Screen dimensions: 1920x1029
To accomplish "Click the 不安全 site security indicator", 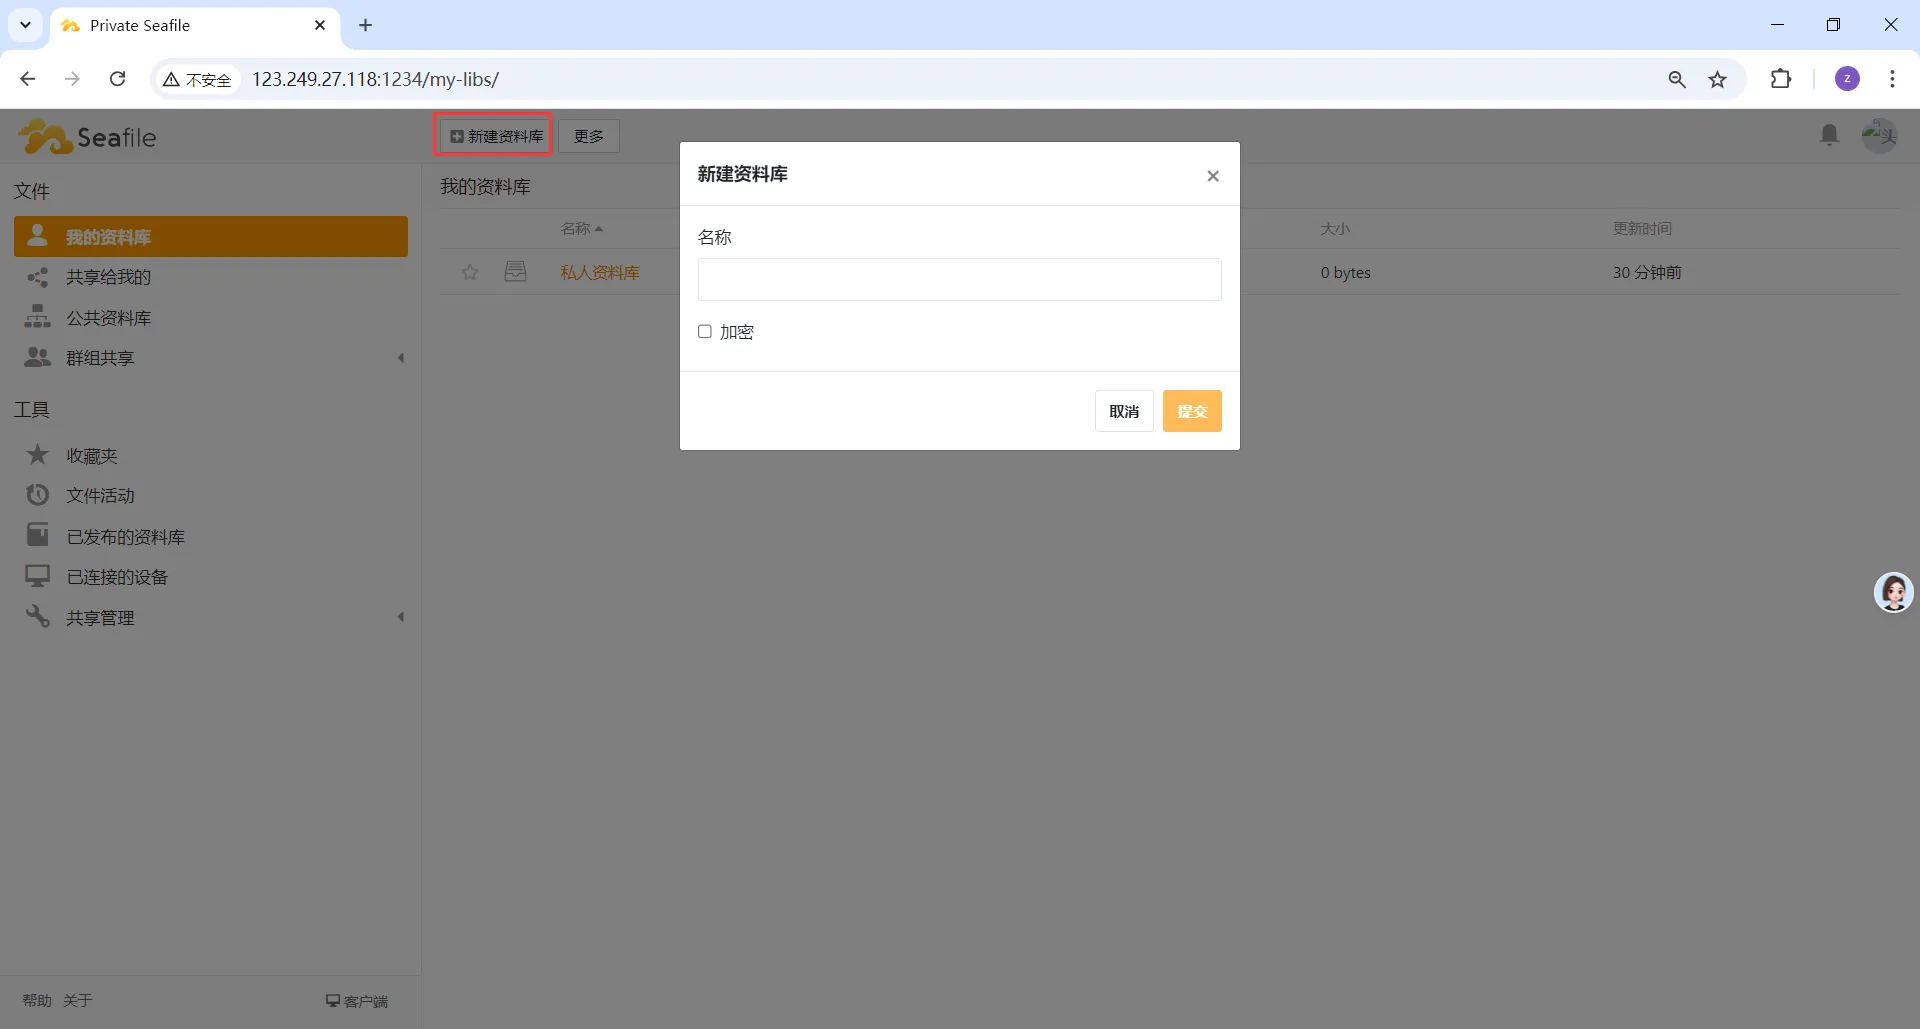I will (197, 80).
